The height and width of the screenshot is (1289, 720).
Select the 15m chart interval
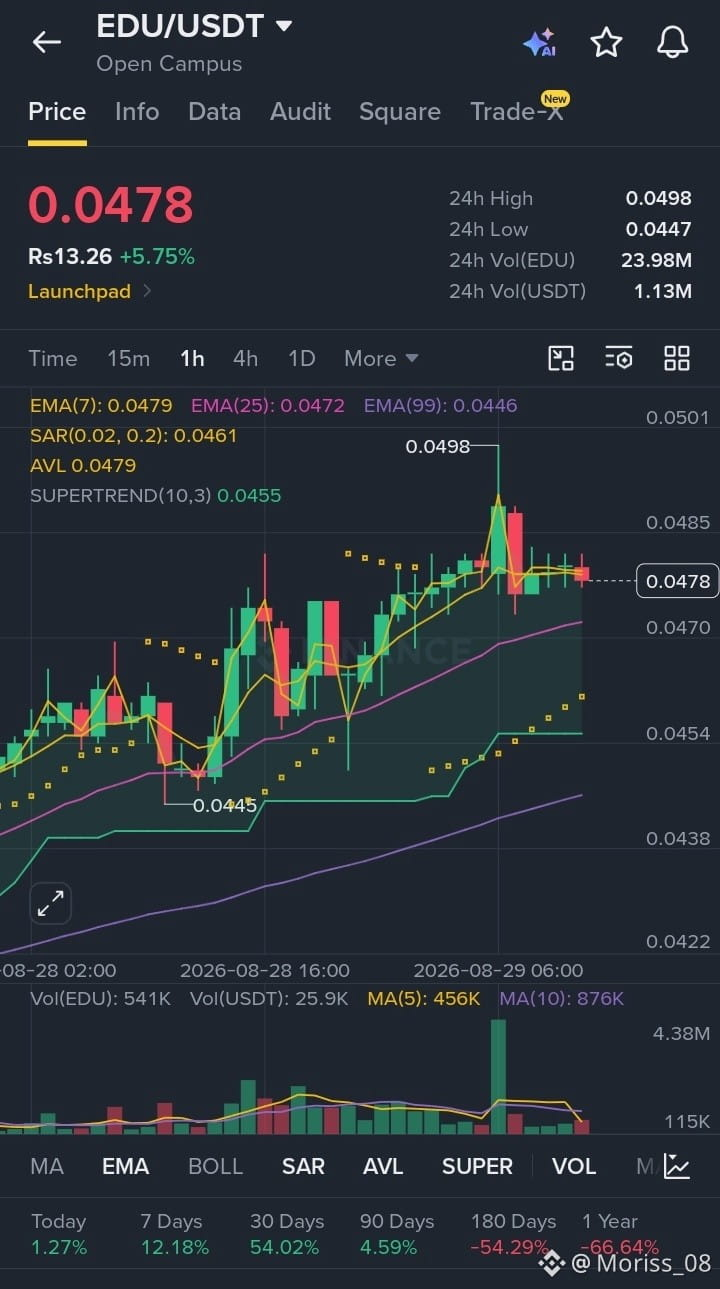coord(128,358)
